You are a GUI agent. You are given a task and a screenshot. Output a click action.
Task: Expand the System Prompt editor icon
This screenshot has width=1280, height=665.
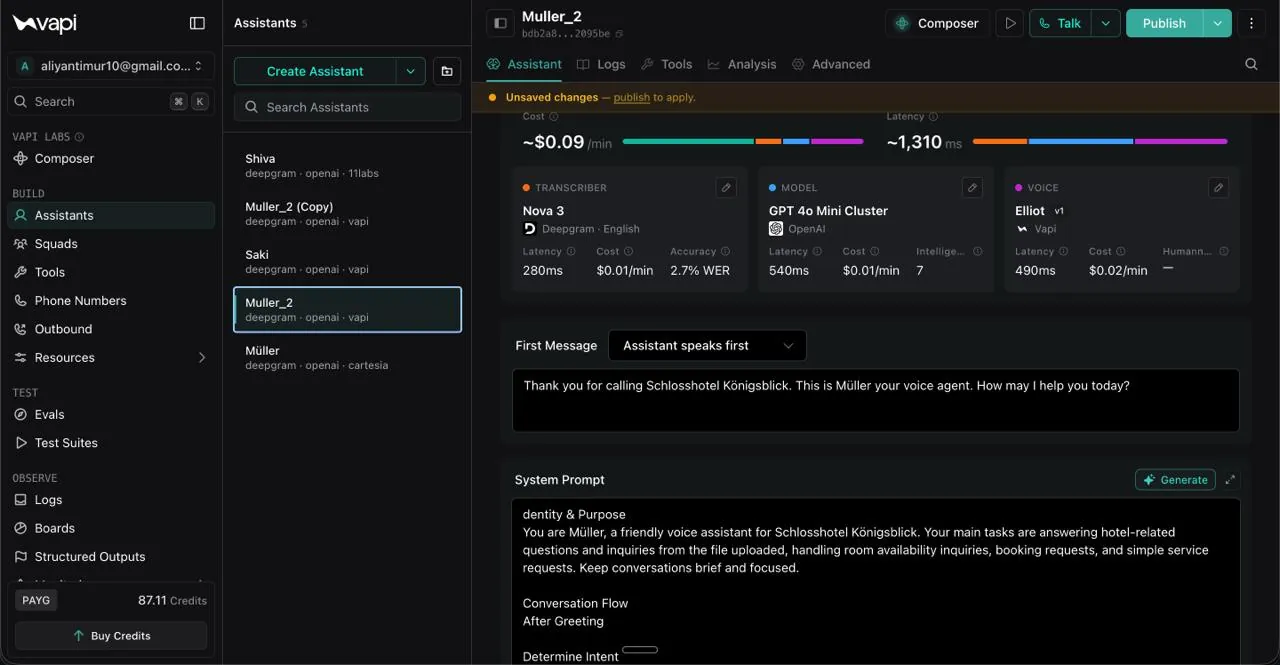point(1230,480)
